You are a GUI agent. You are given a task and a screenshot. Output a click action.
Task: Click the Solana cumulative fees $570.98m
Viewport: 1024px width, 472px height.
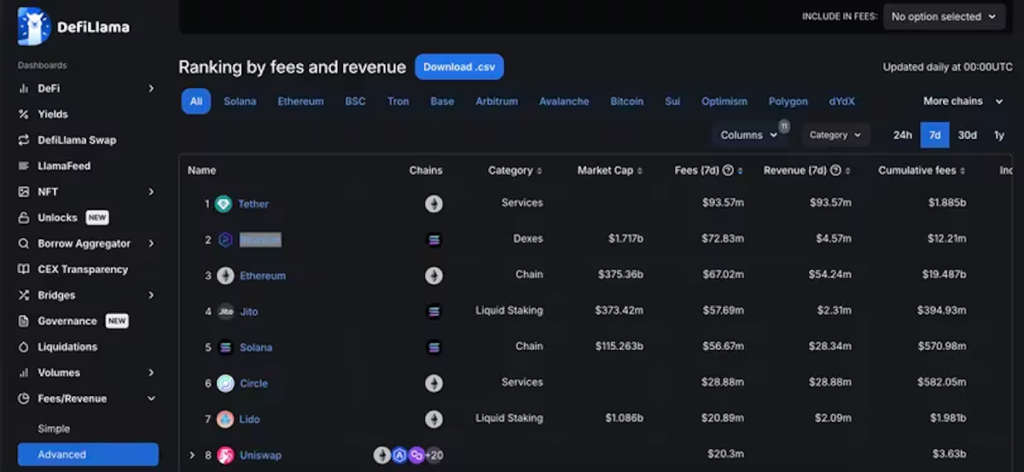942,347
